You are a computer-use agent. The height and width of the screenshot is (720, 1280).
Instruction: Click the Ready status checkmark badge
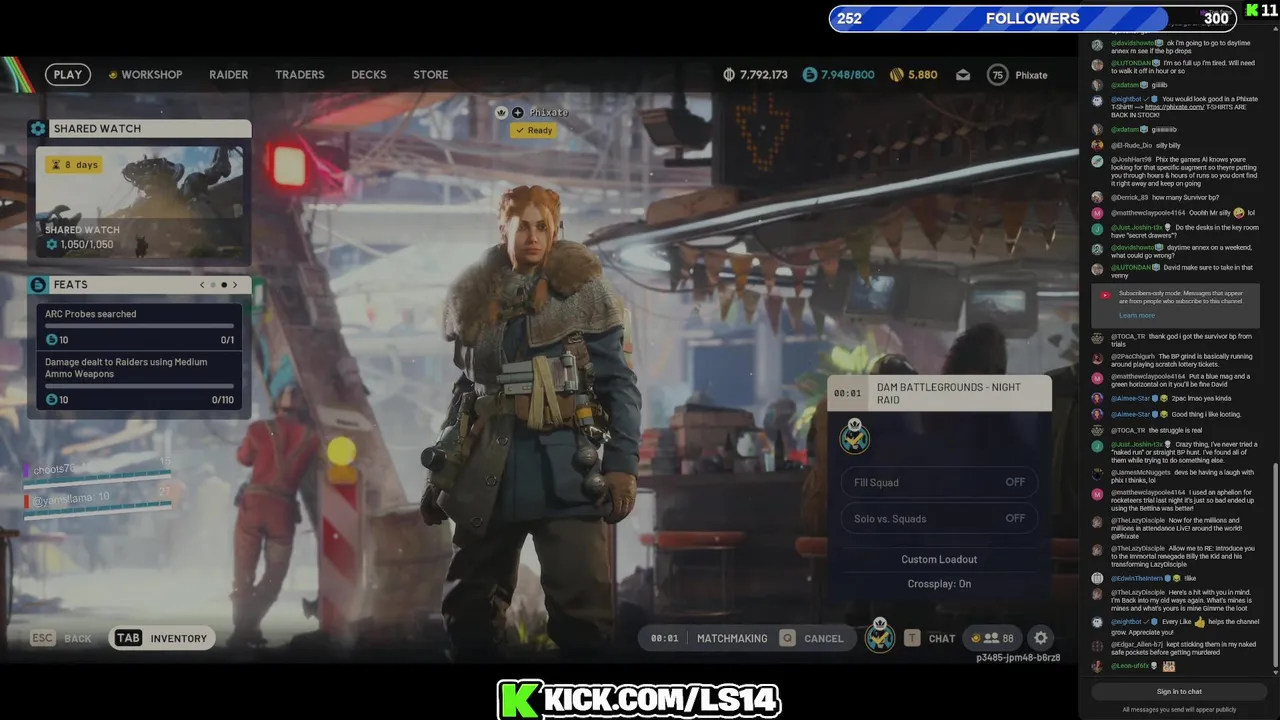[x=533, y=130]
